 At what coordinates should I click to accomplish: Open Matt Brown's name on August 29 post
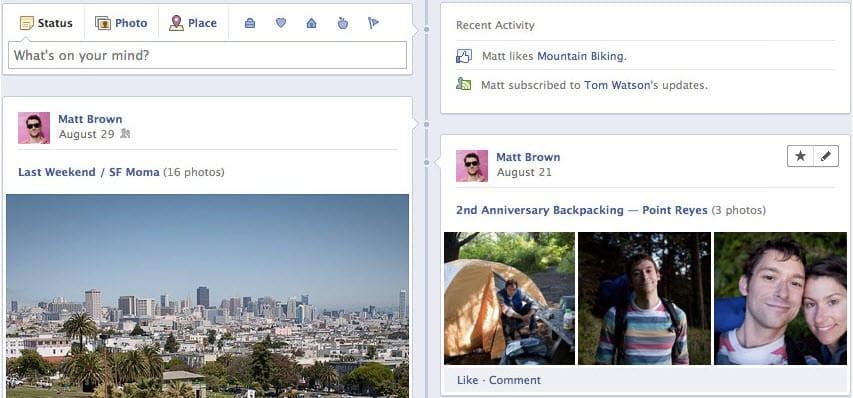click(90, 119)
